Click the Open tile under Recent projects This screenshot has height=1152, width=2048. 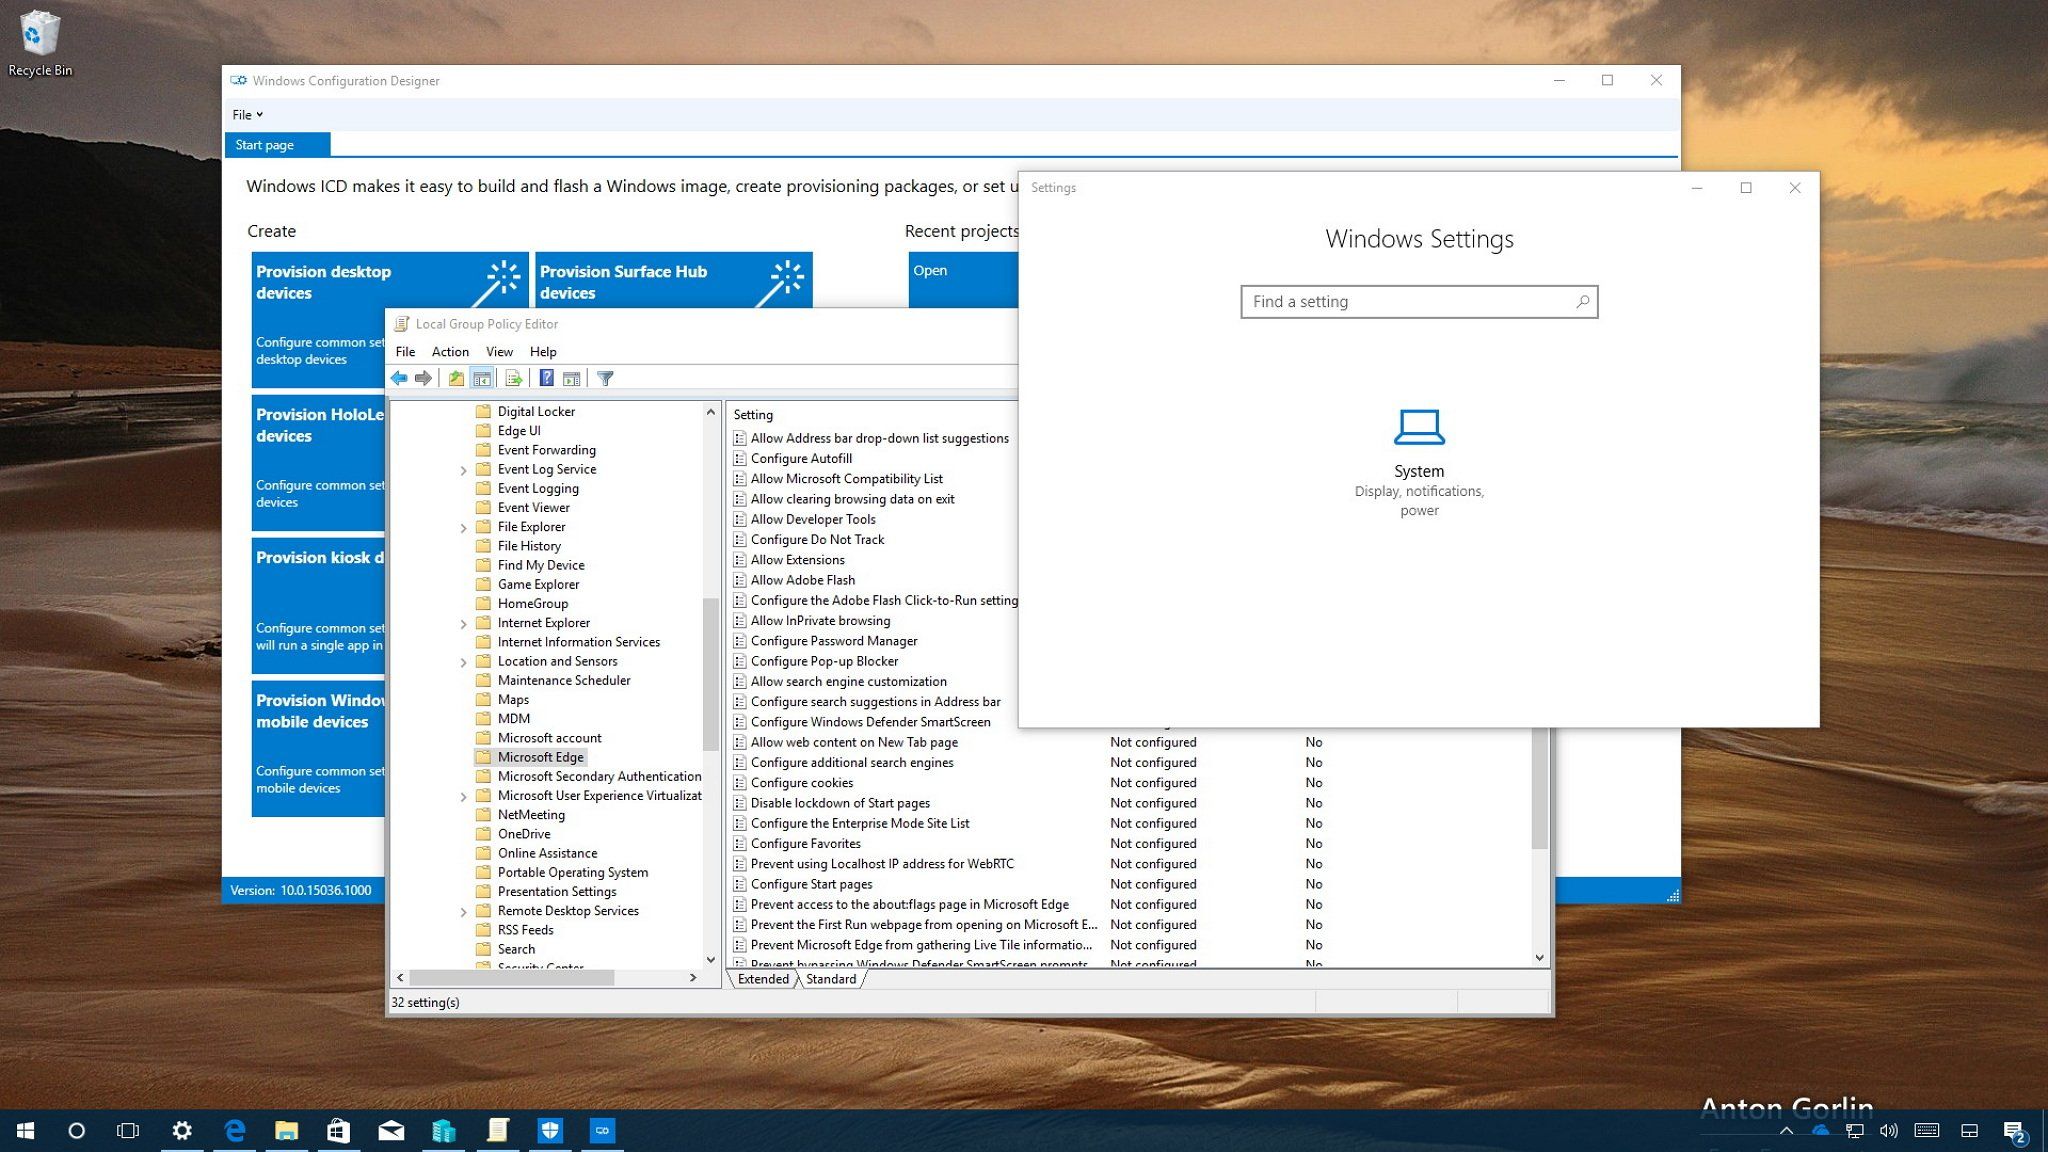tap(963, 280)
